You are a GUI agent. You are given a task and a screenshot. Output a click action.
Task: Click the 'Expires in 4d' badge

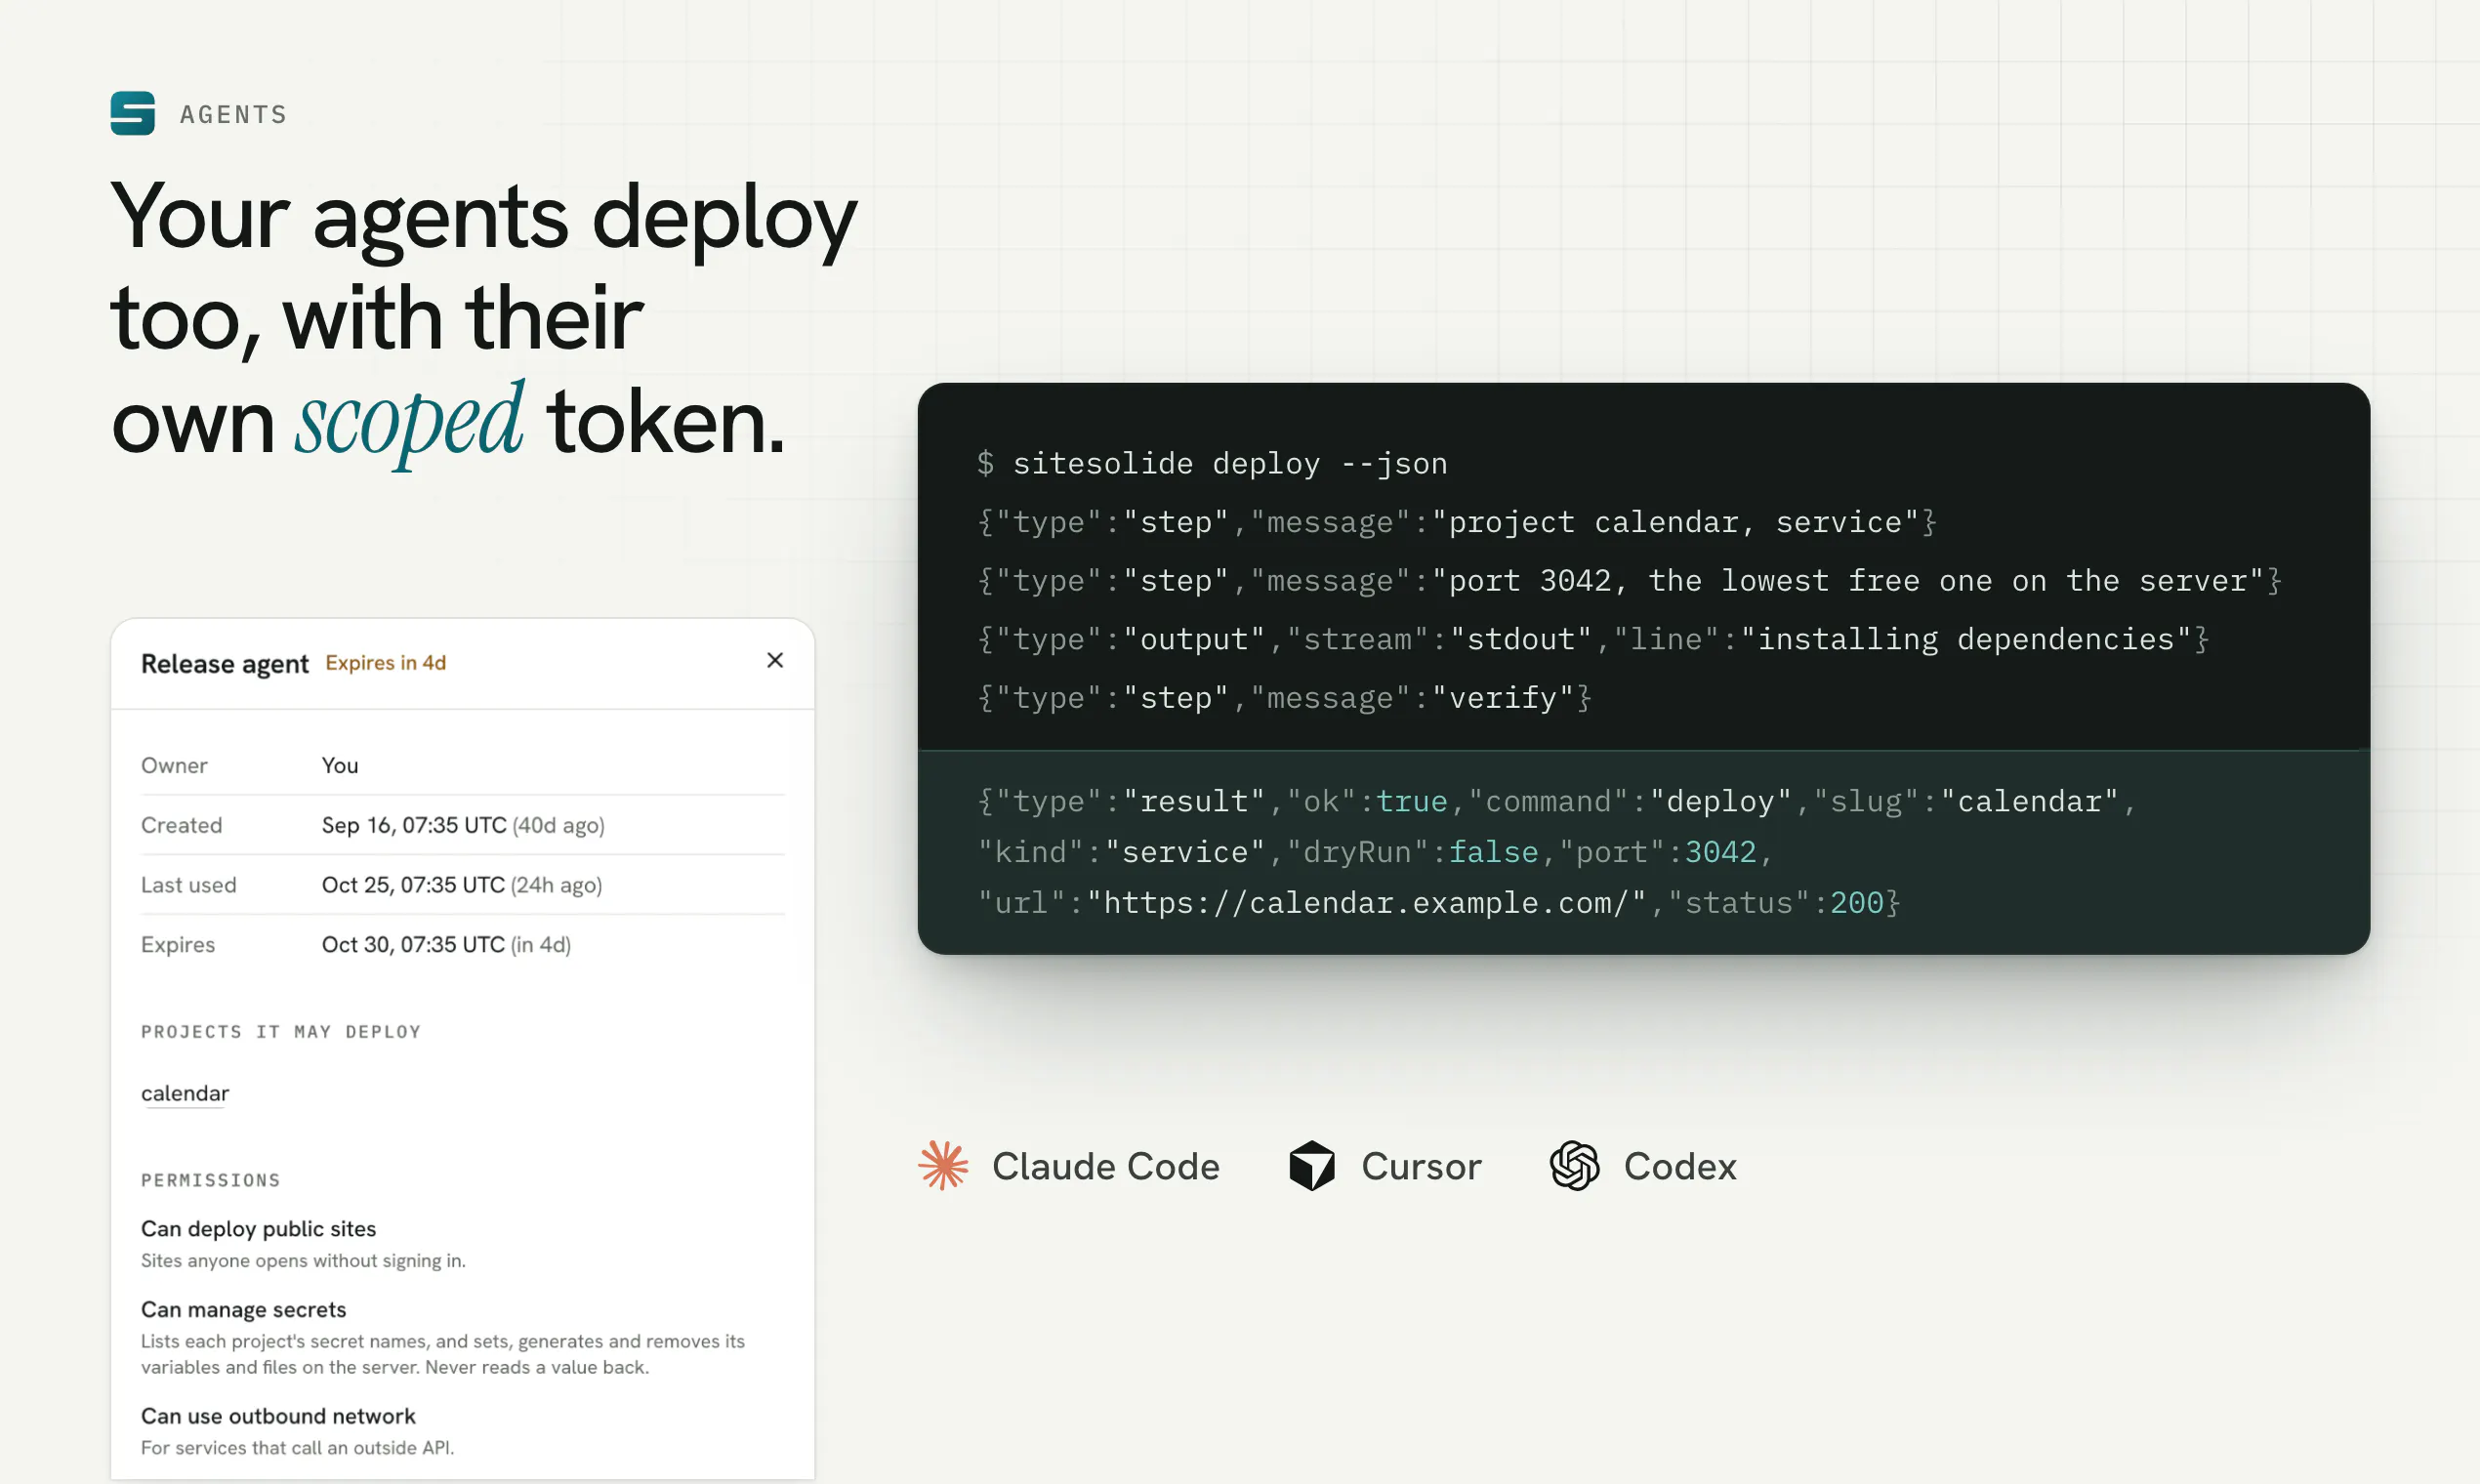pyautogui.click(x=386, y=663)
